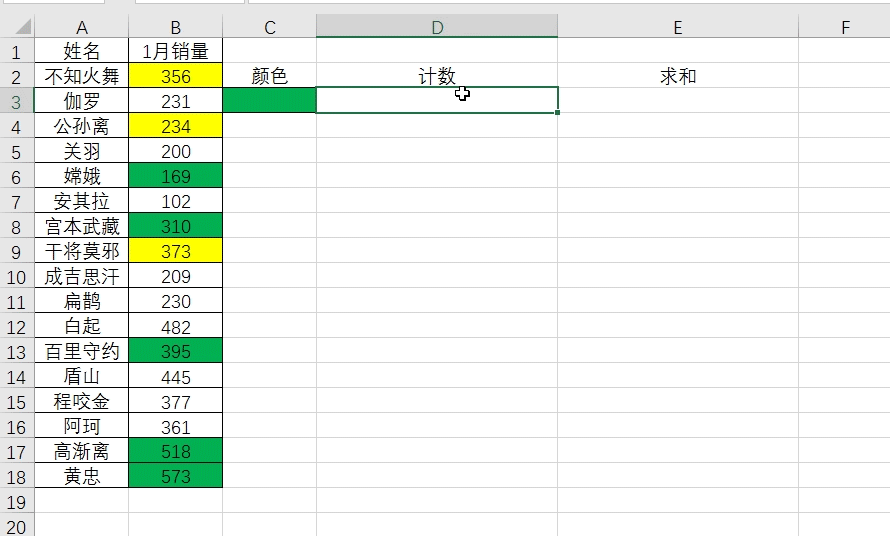The height and width of the screenshot is (536, 890).
Task: Select row 13 header
Action: click(16, 351)
